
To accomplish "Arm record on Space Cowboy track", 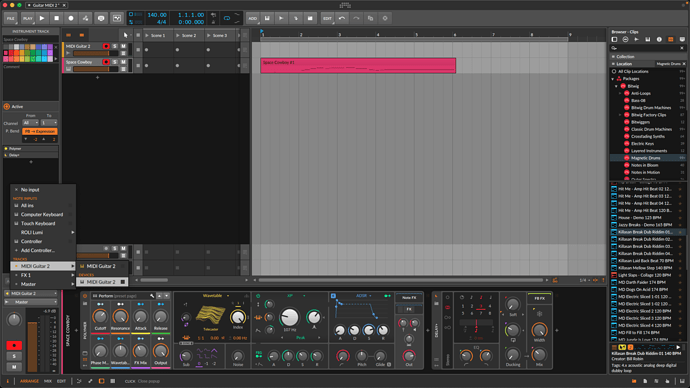I will [x=106, y=62].
